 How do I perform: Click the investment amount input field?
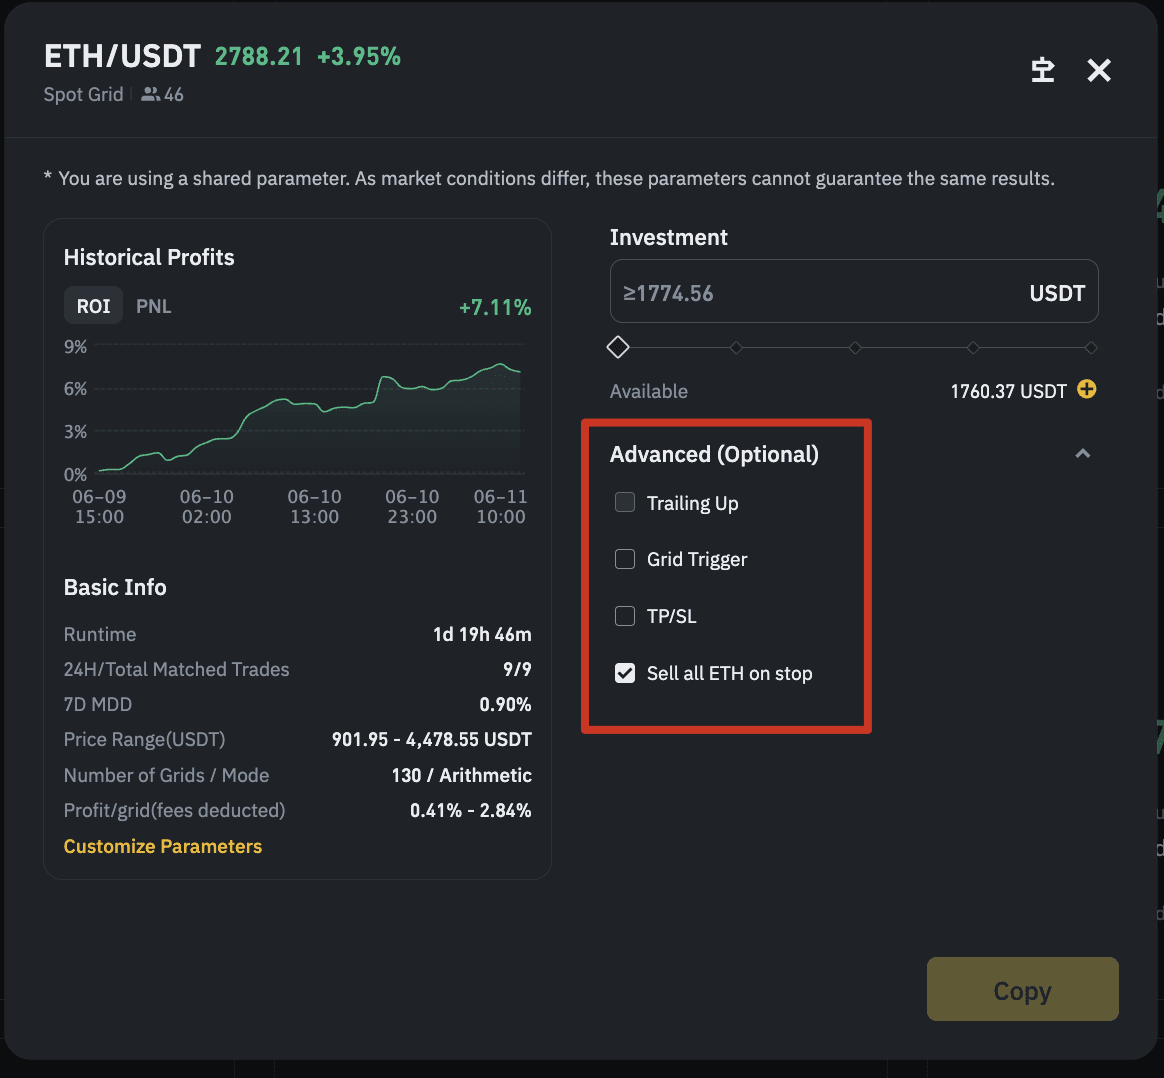(800, 291)
